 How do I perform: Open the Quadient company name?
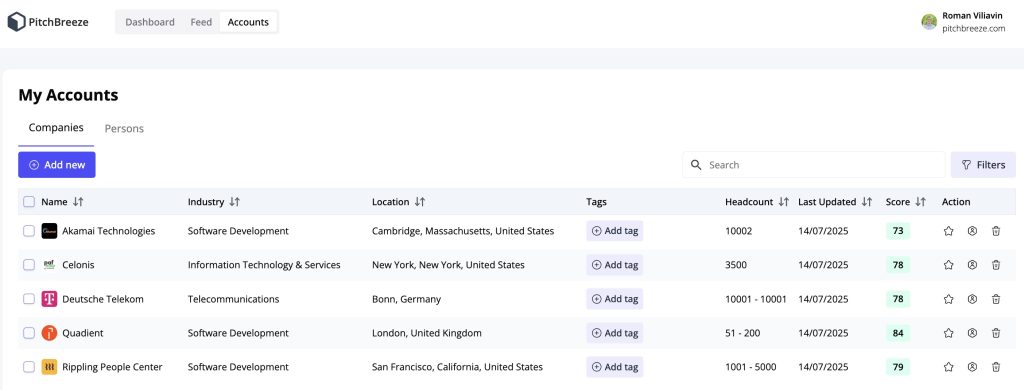[83, 333]
